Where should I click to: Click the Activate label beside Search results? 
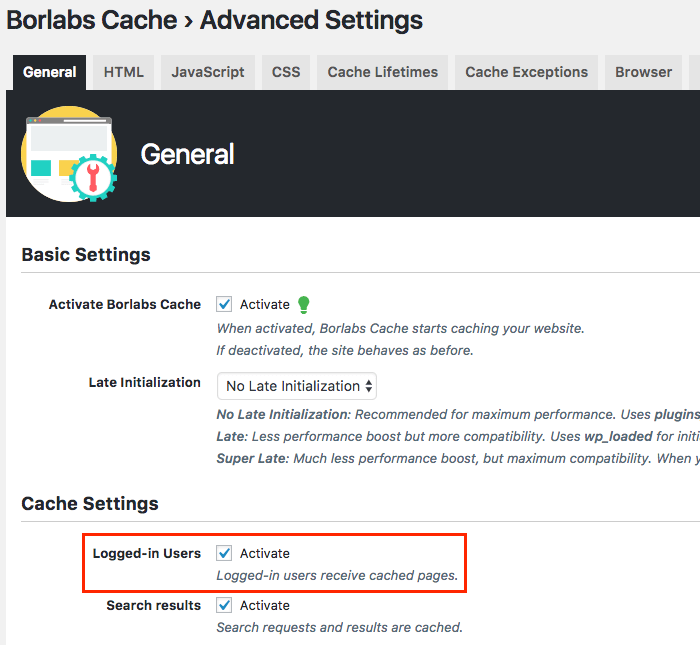click(265, 605)
